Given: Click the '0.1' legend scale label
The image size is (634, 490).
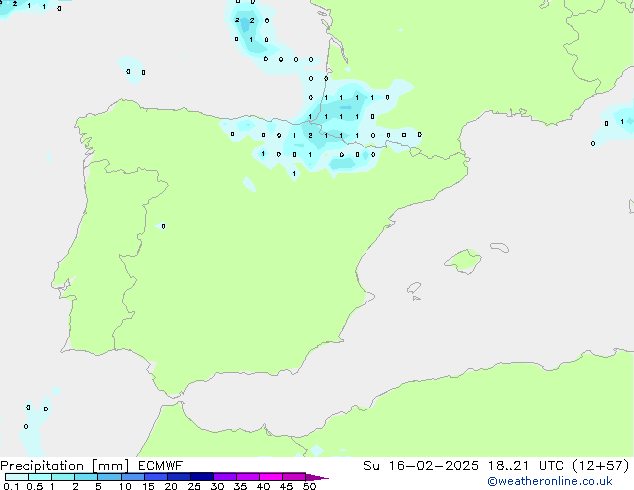Looking at the screenshot, I should click(11, 486).
